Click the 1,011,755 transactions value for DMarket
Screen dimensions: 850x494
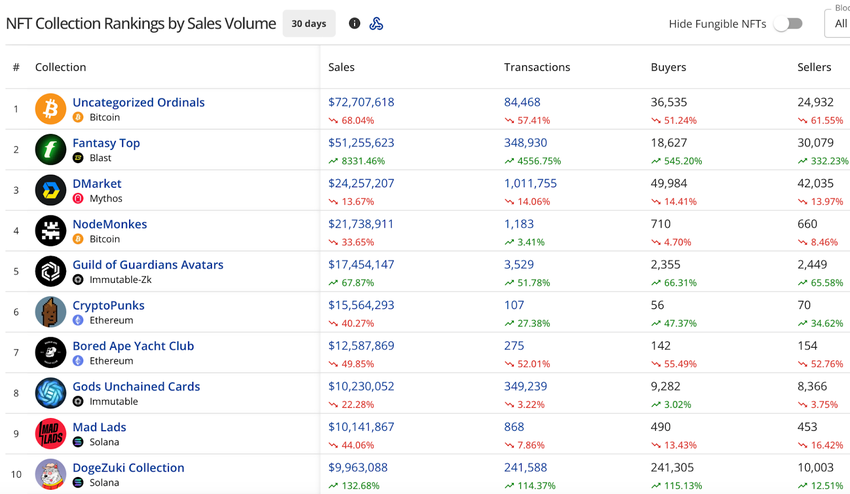point(530,183)
